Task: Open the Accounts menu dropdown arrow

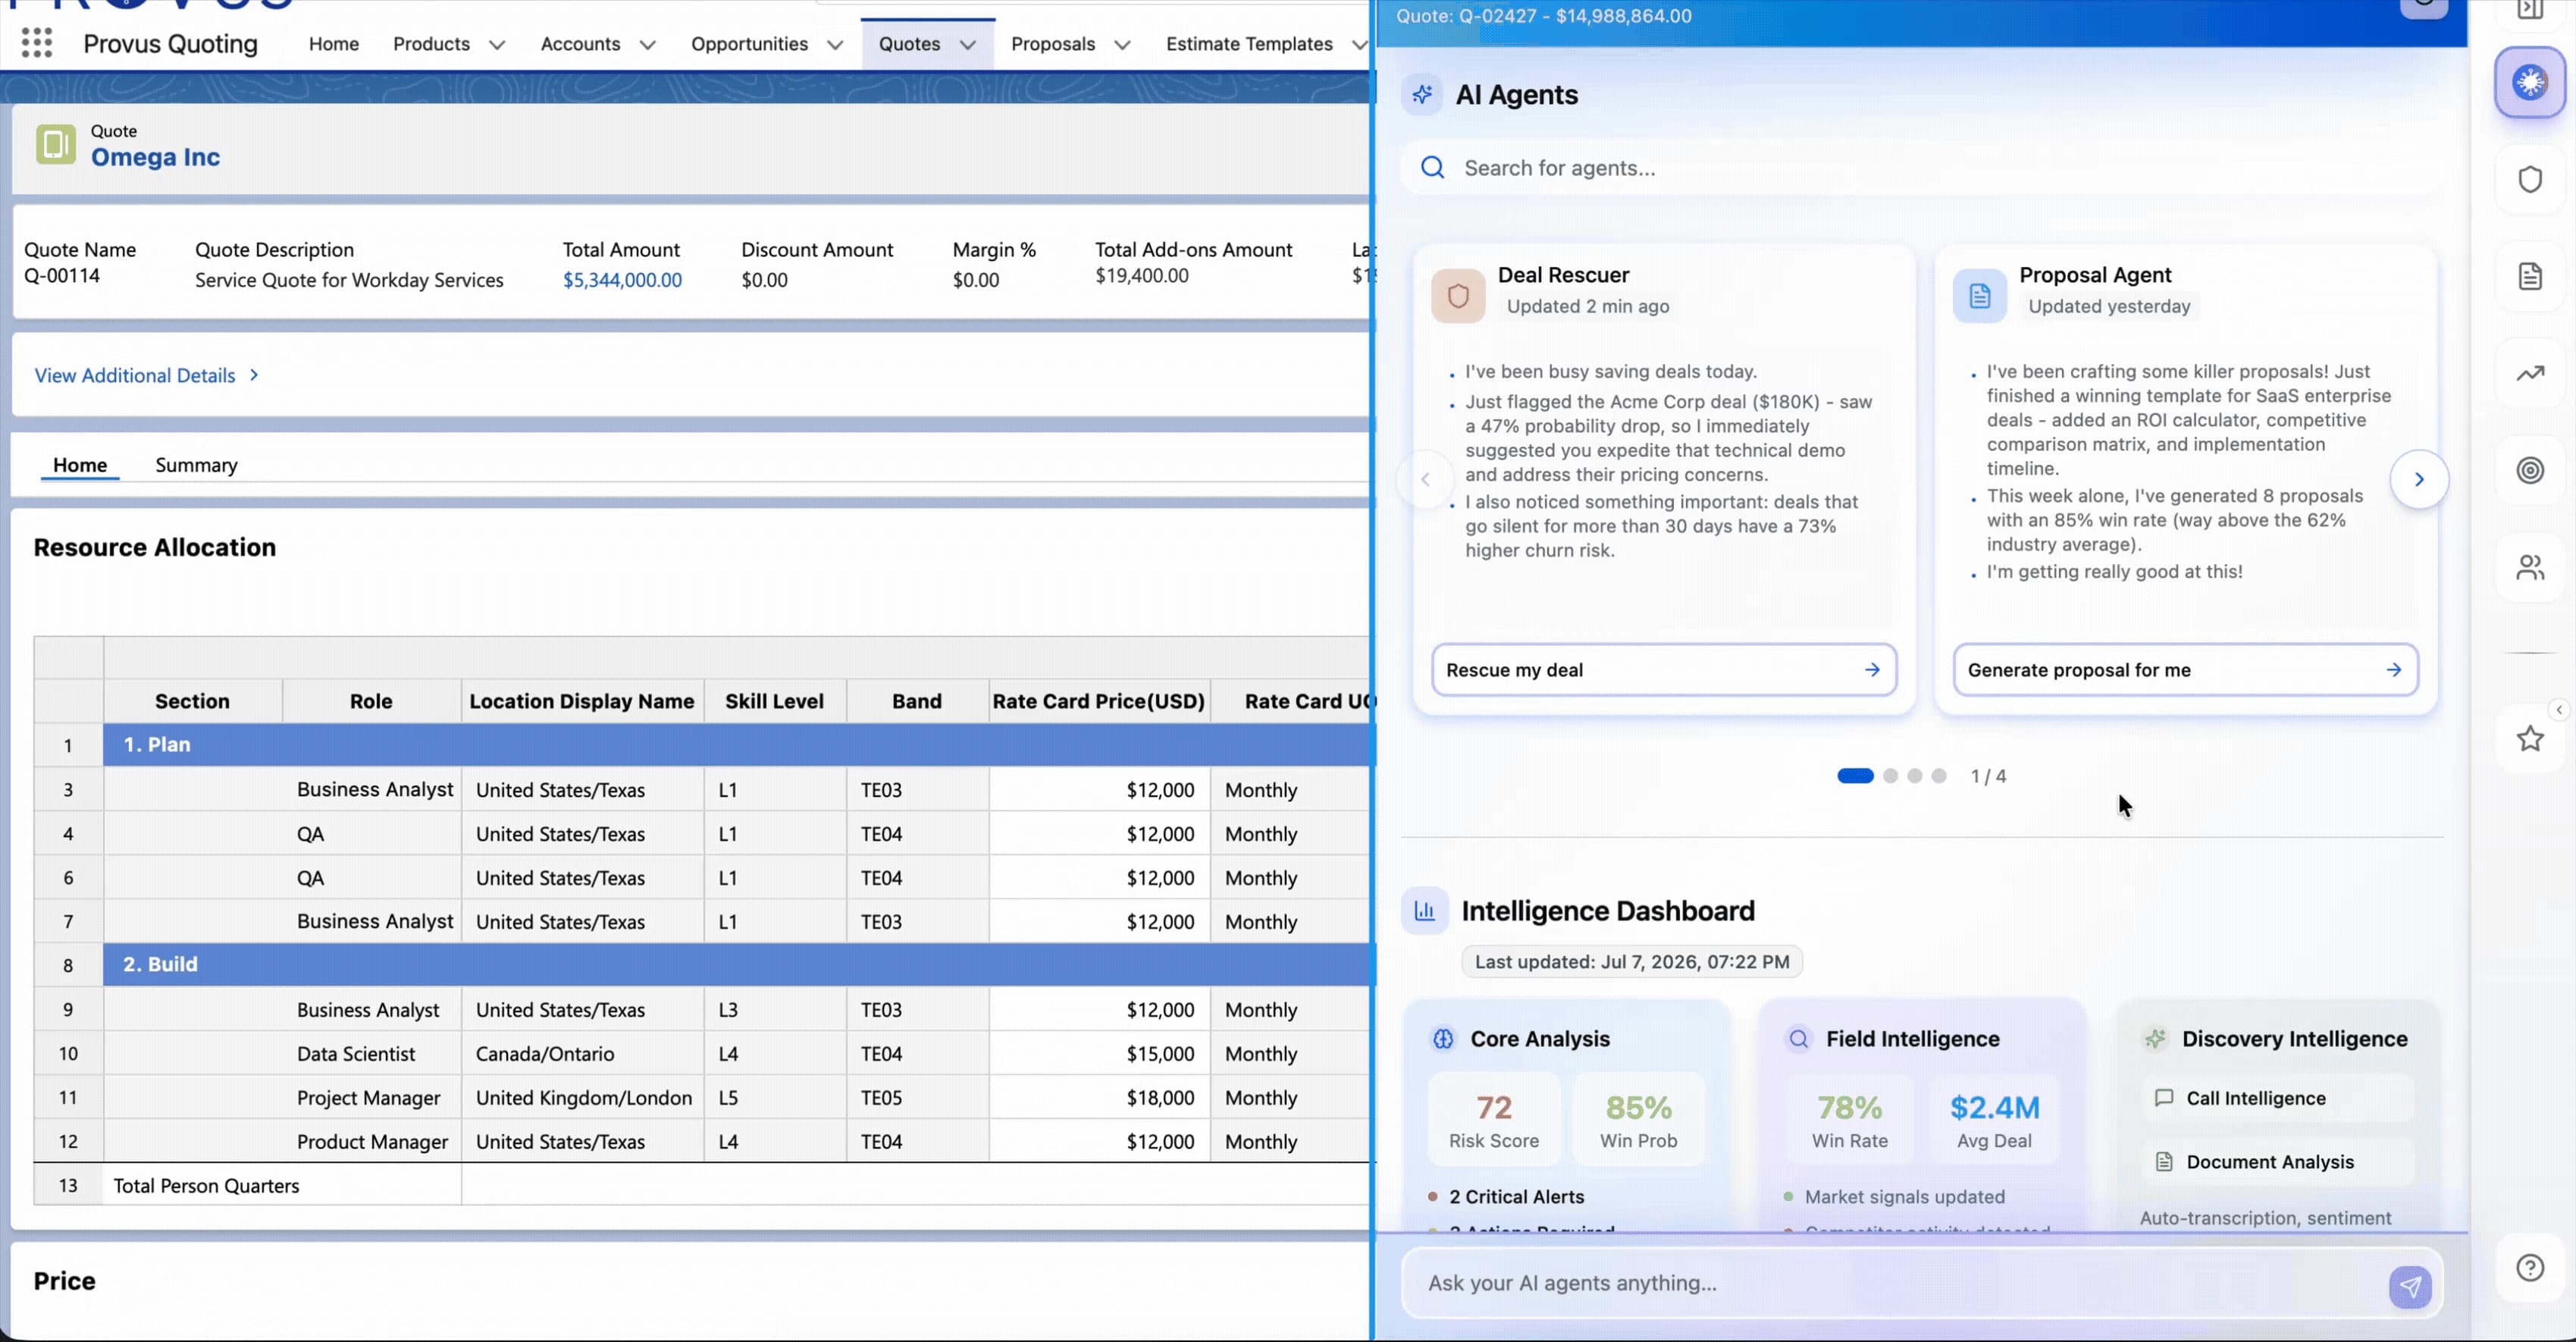Action: pyautogui.click(x=648, y=45)
